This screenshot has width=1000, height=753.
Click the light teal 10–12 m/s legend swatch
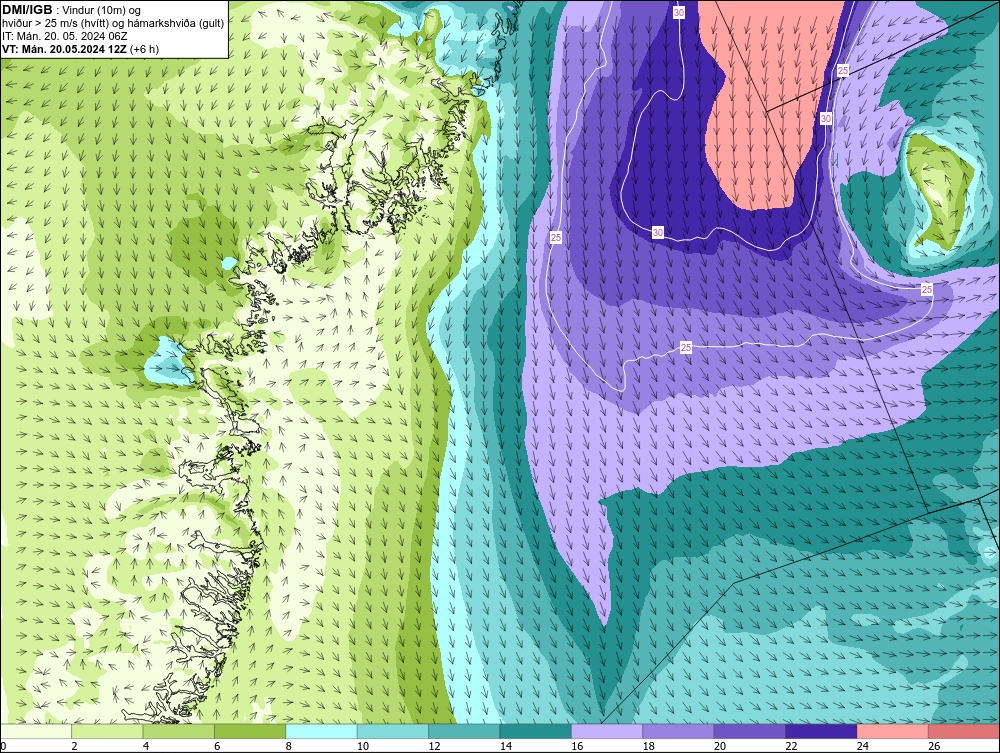[x=393, y=731]
